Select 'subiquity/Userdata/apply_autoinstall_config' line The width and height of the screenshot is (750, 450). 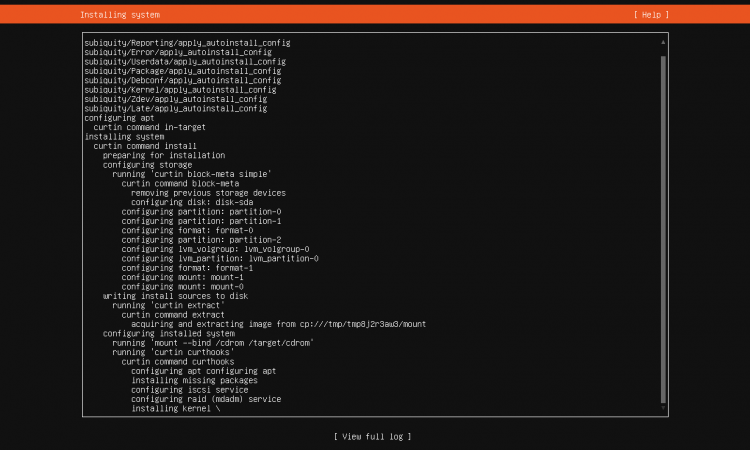pos(185,62)
